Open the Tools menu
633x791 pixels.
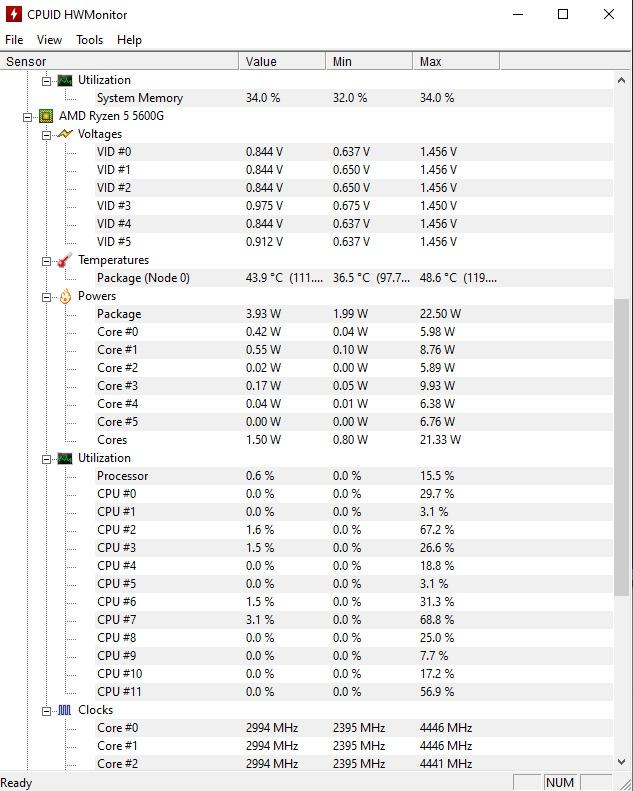(x=89, y=40)
